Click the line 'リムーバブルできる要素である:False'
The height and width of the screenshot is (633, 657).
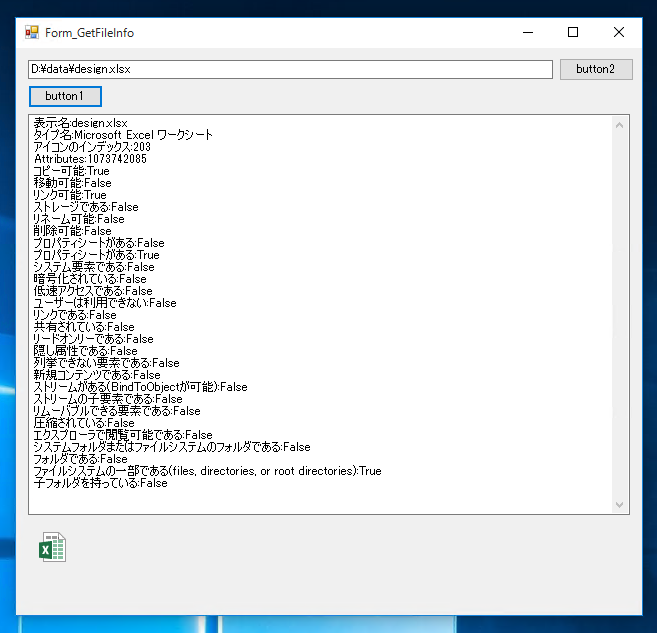click(x=117, y=411)
